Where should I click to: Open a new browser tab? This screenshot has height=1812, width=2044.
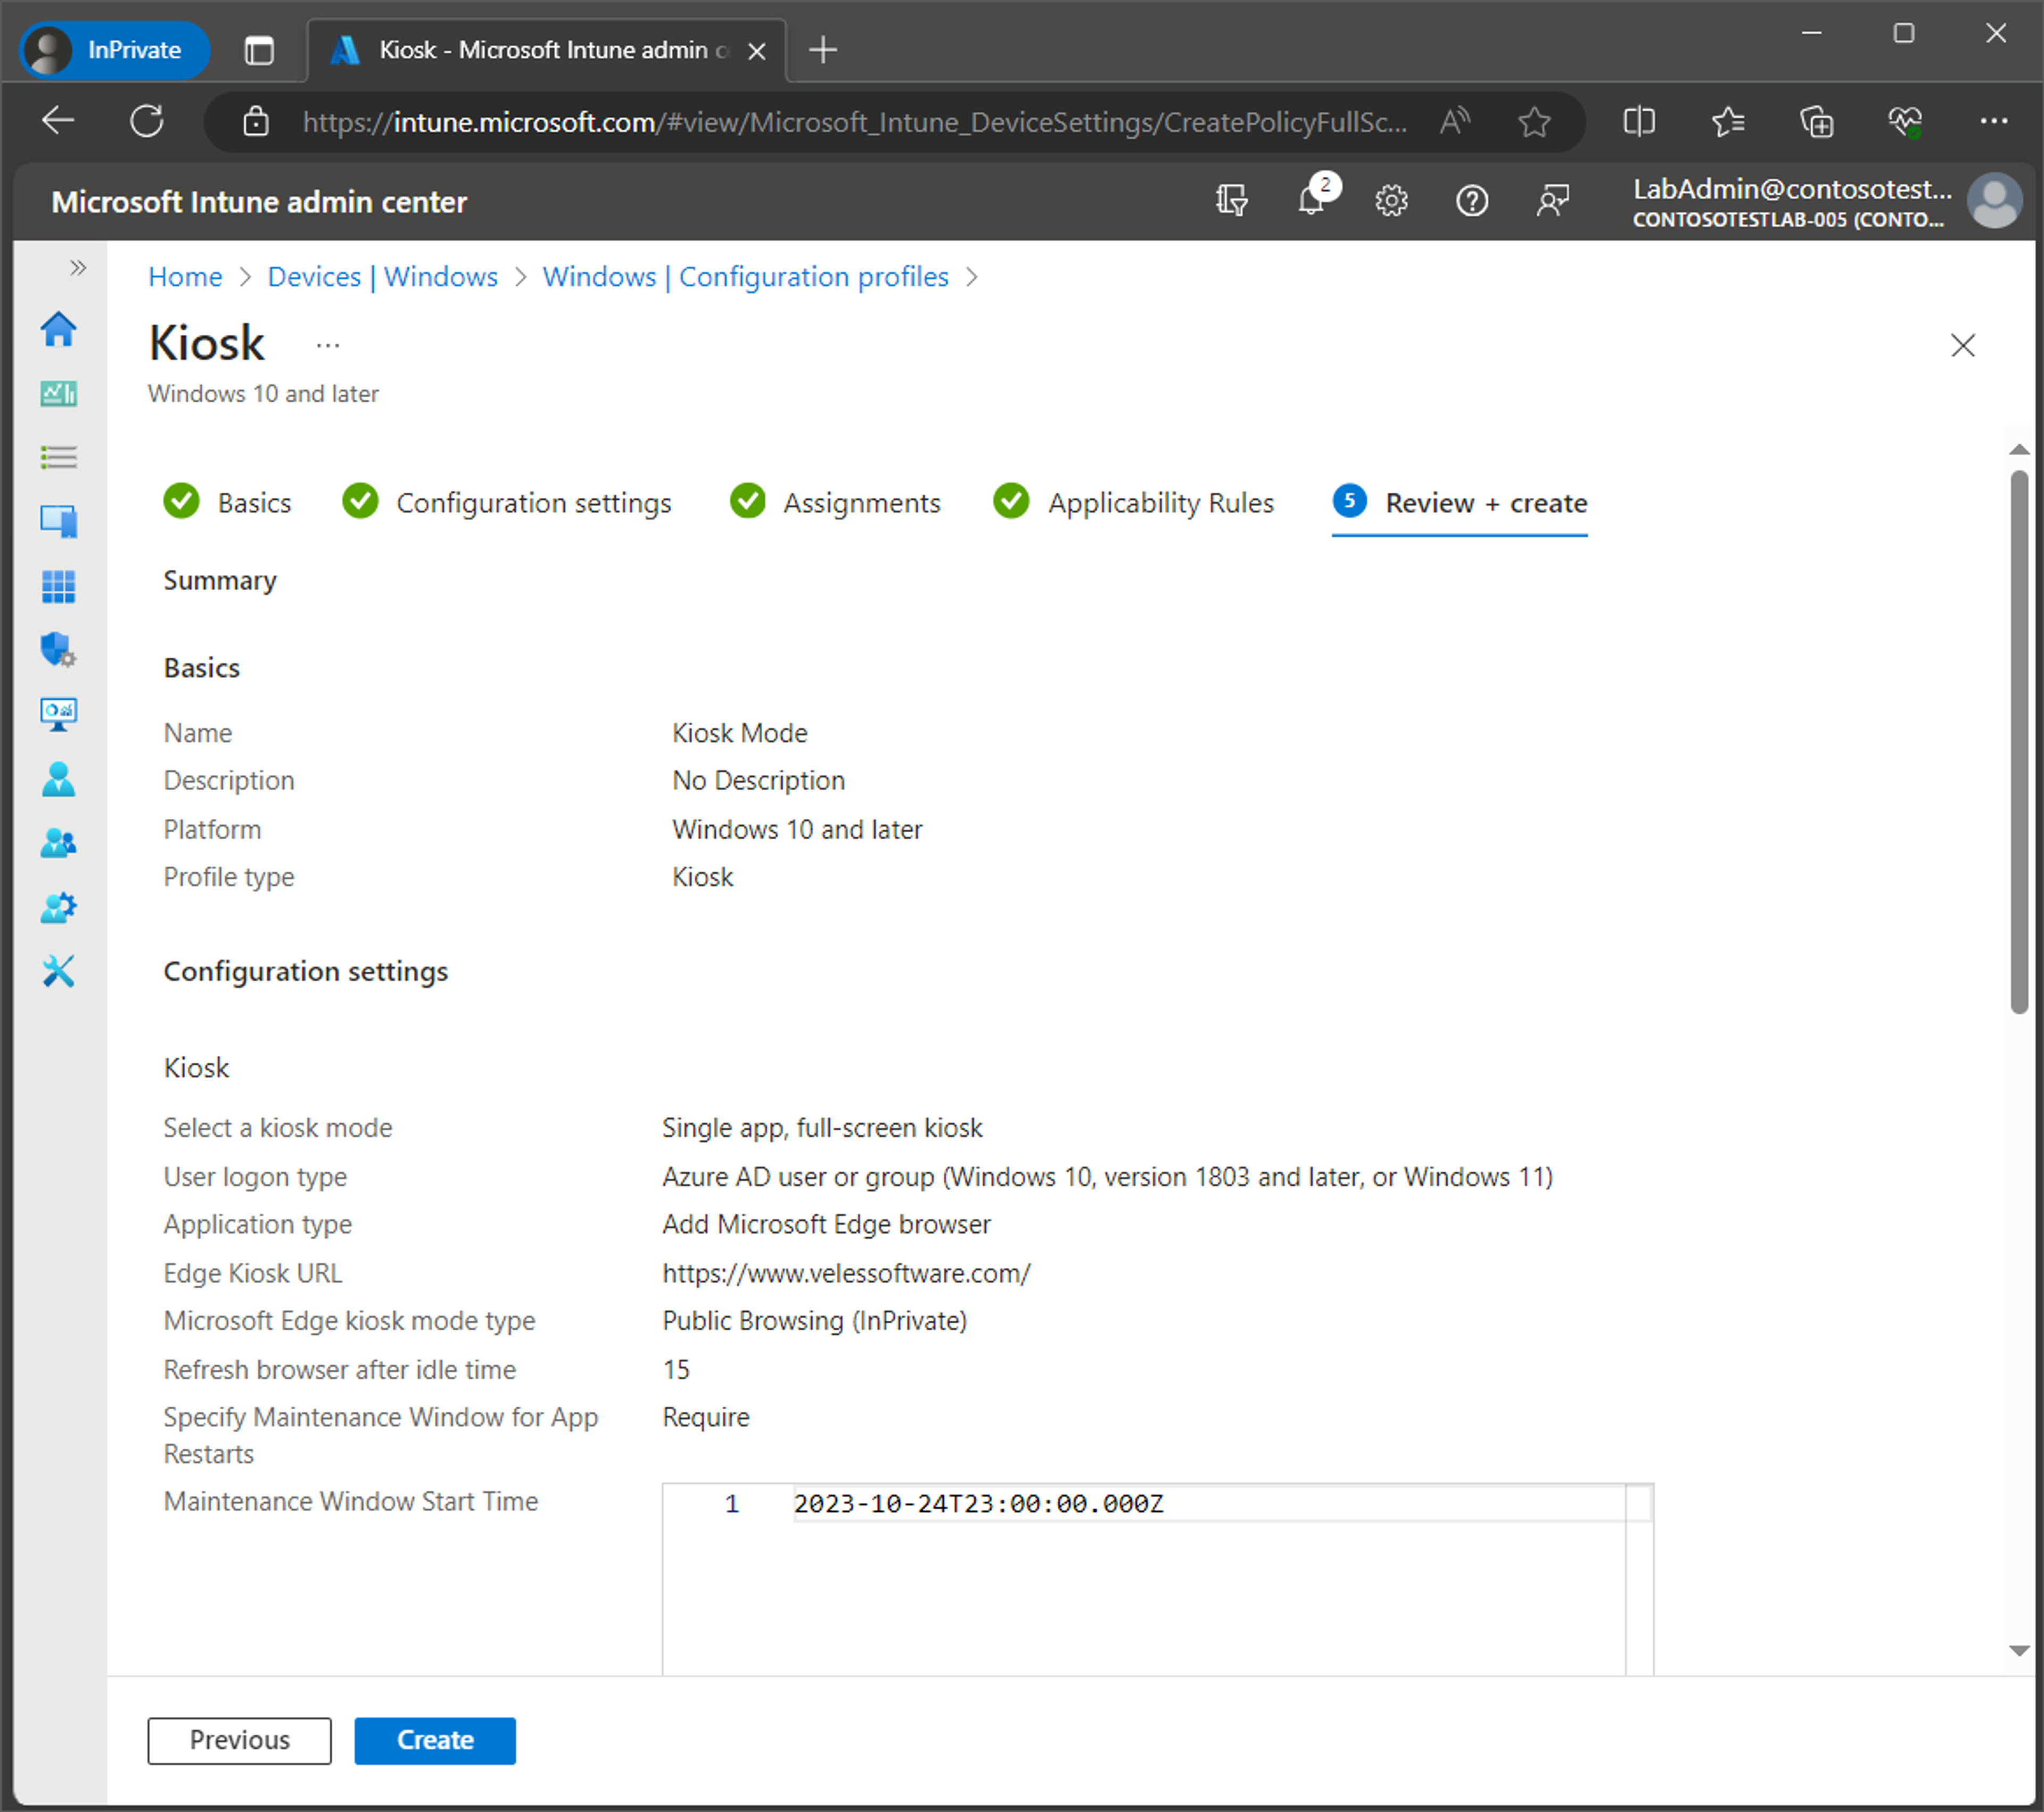click(x=822, y=50)
